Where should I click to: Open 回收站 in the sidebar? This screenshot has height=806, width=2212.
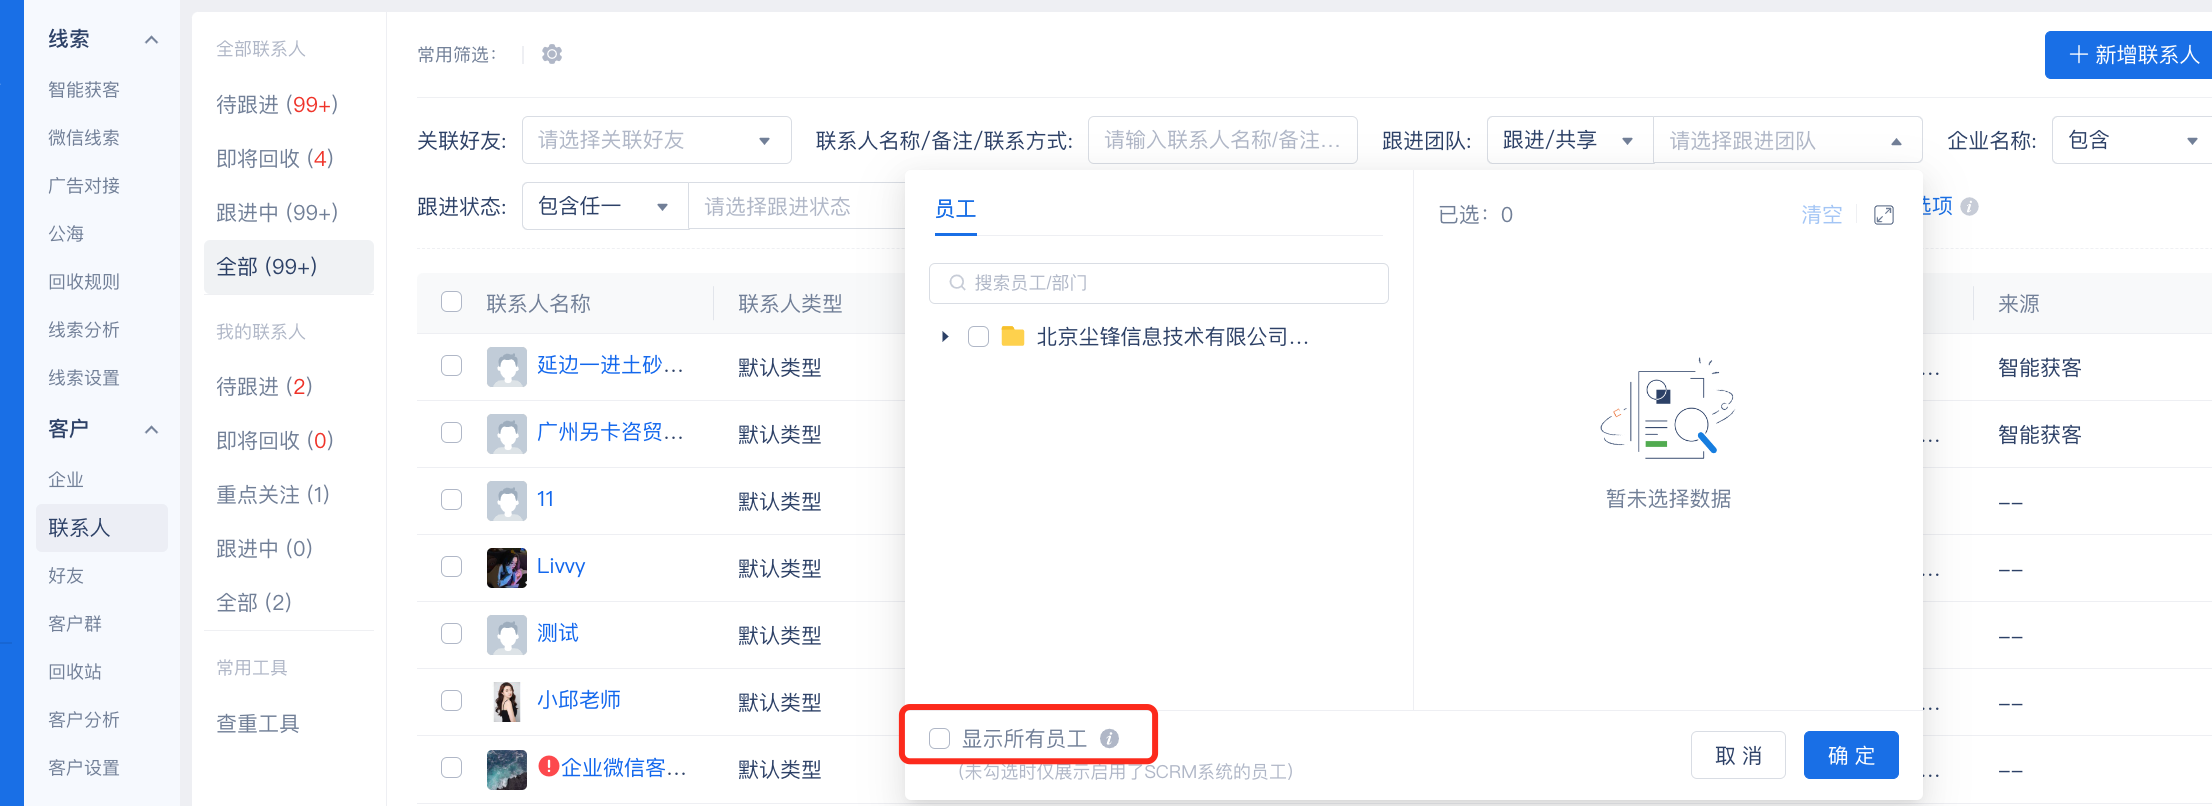click(x=75, y=672)
